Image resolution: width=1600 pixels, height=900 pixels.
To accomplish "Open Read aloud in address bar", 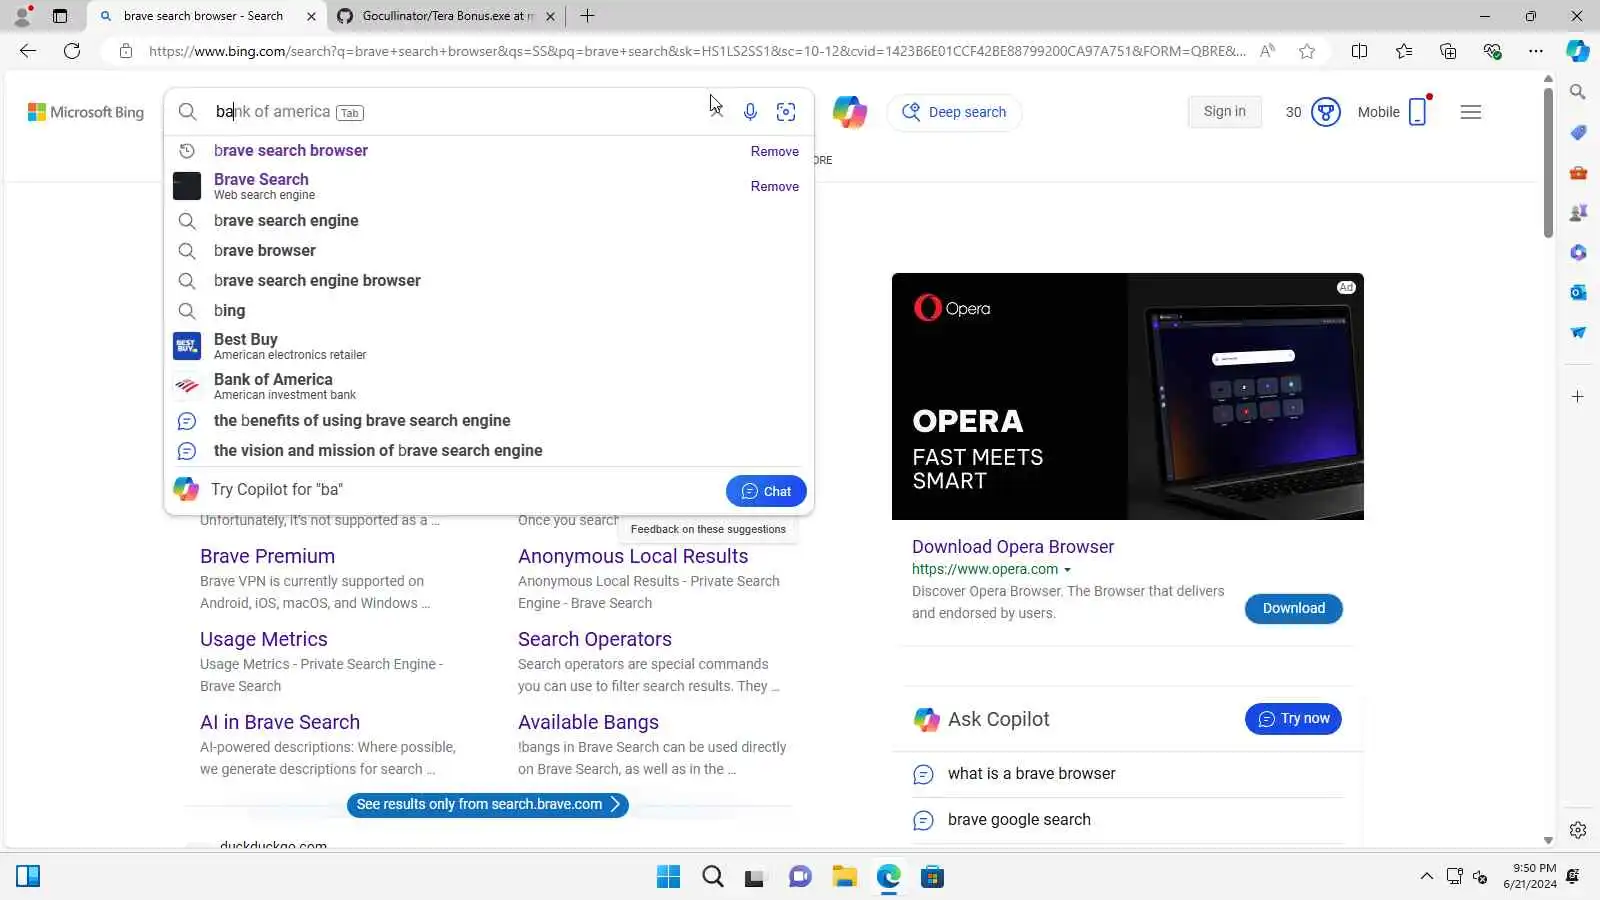I will pos(1267,51).
